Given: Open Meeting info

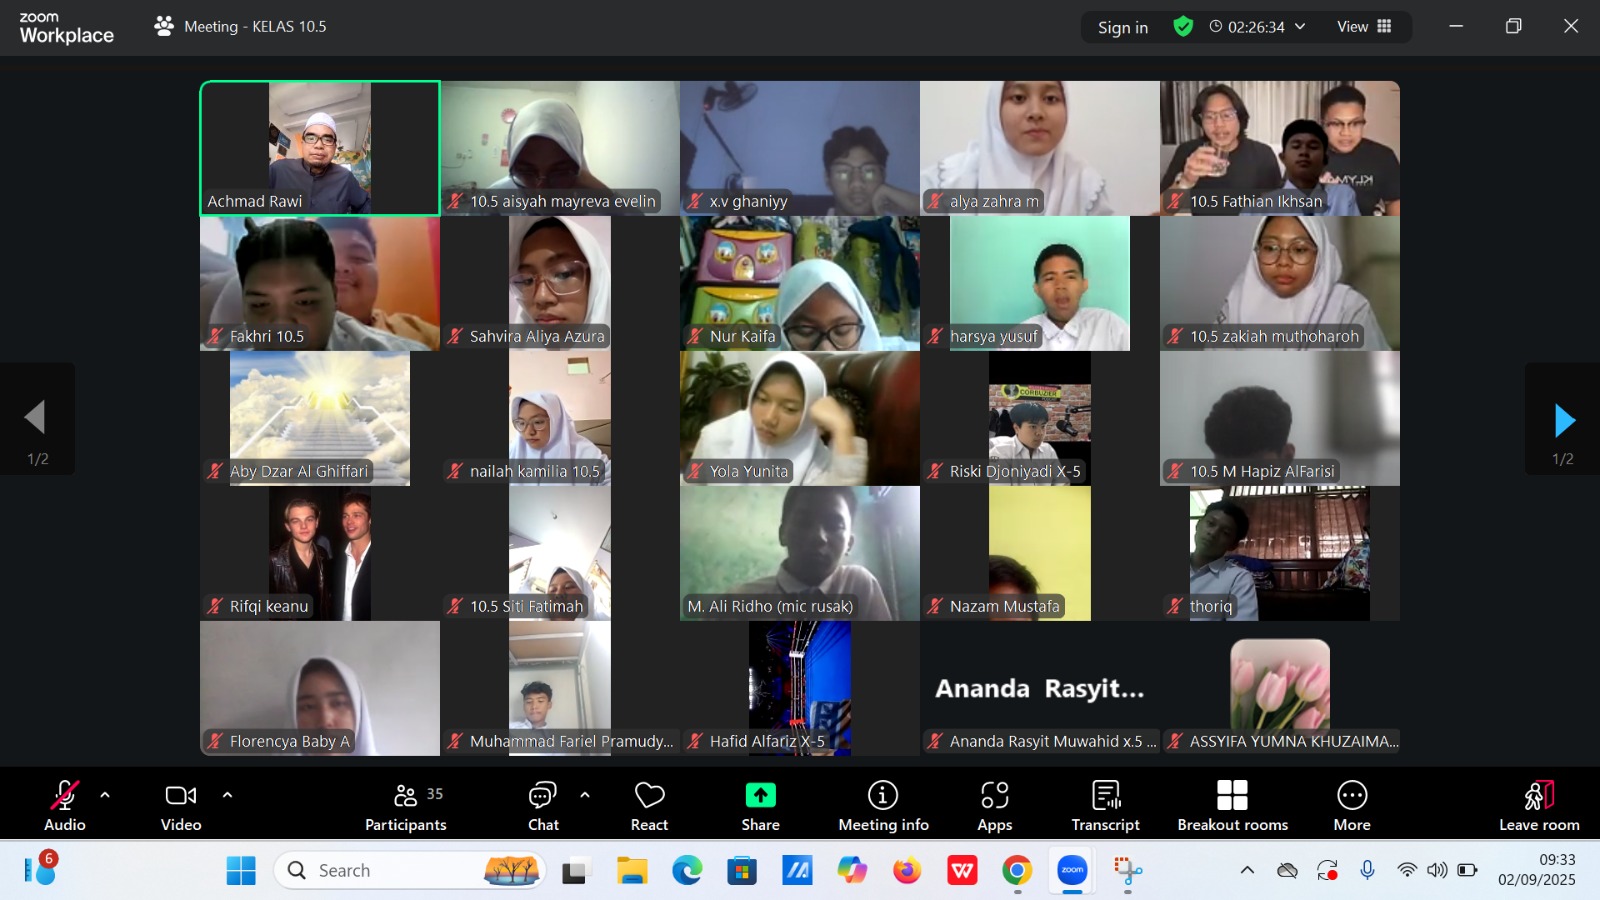Looking at the screenshot, I should [883, 806].
